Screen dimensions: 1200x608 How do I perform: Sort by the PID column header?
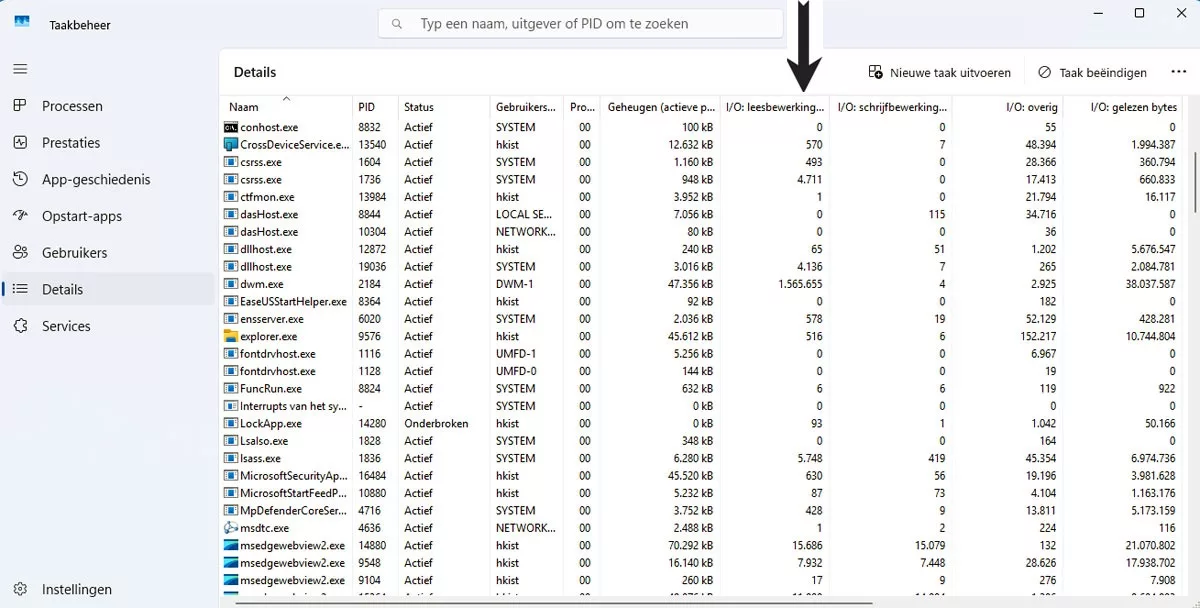pos(375,107)
